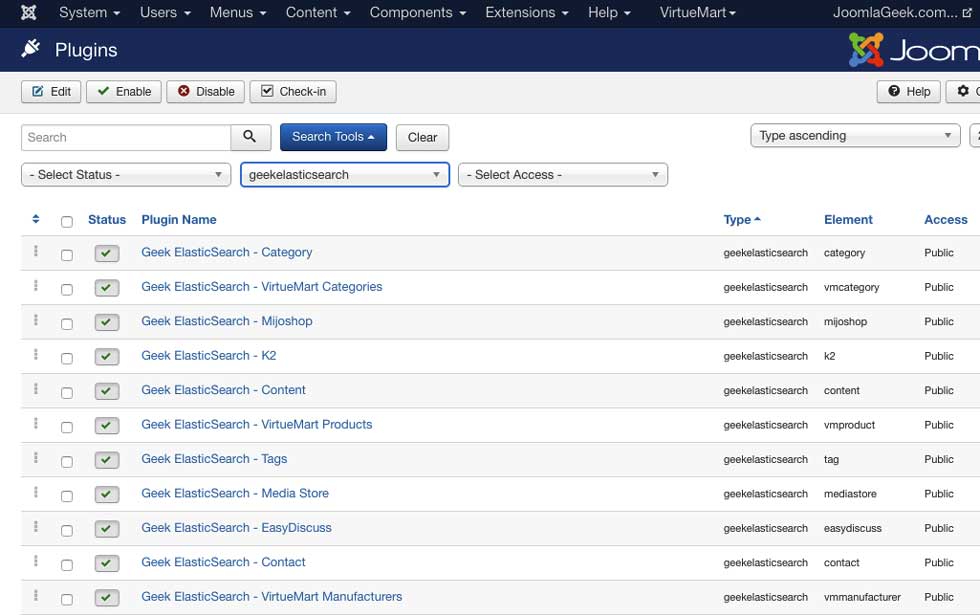
Task: Click the Edit toolbar button
Action: pyautogui.click(x=51, y=91)
